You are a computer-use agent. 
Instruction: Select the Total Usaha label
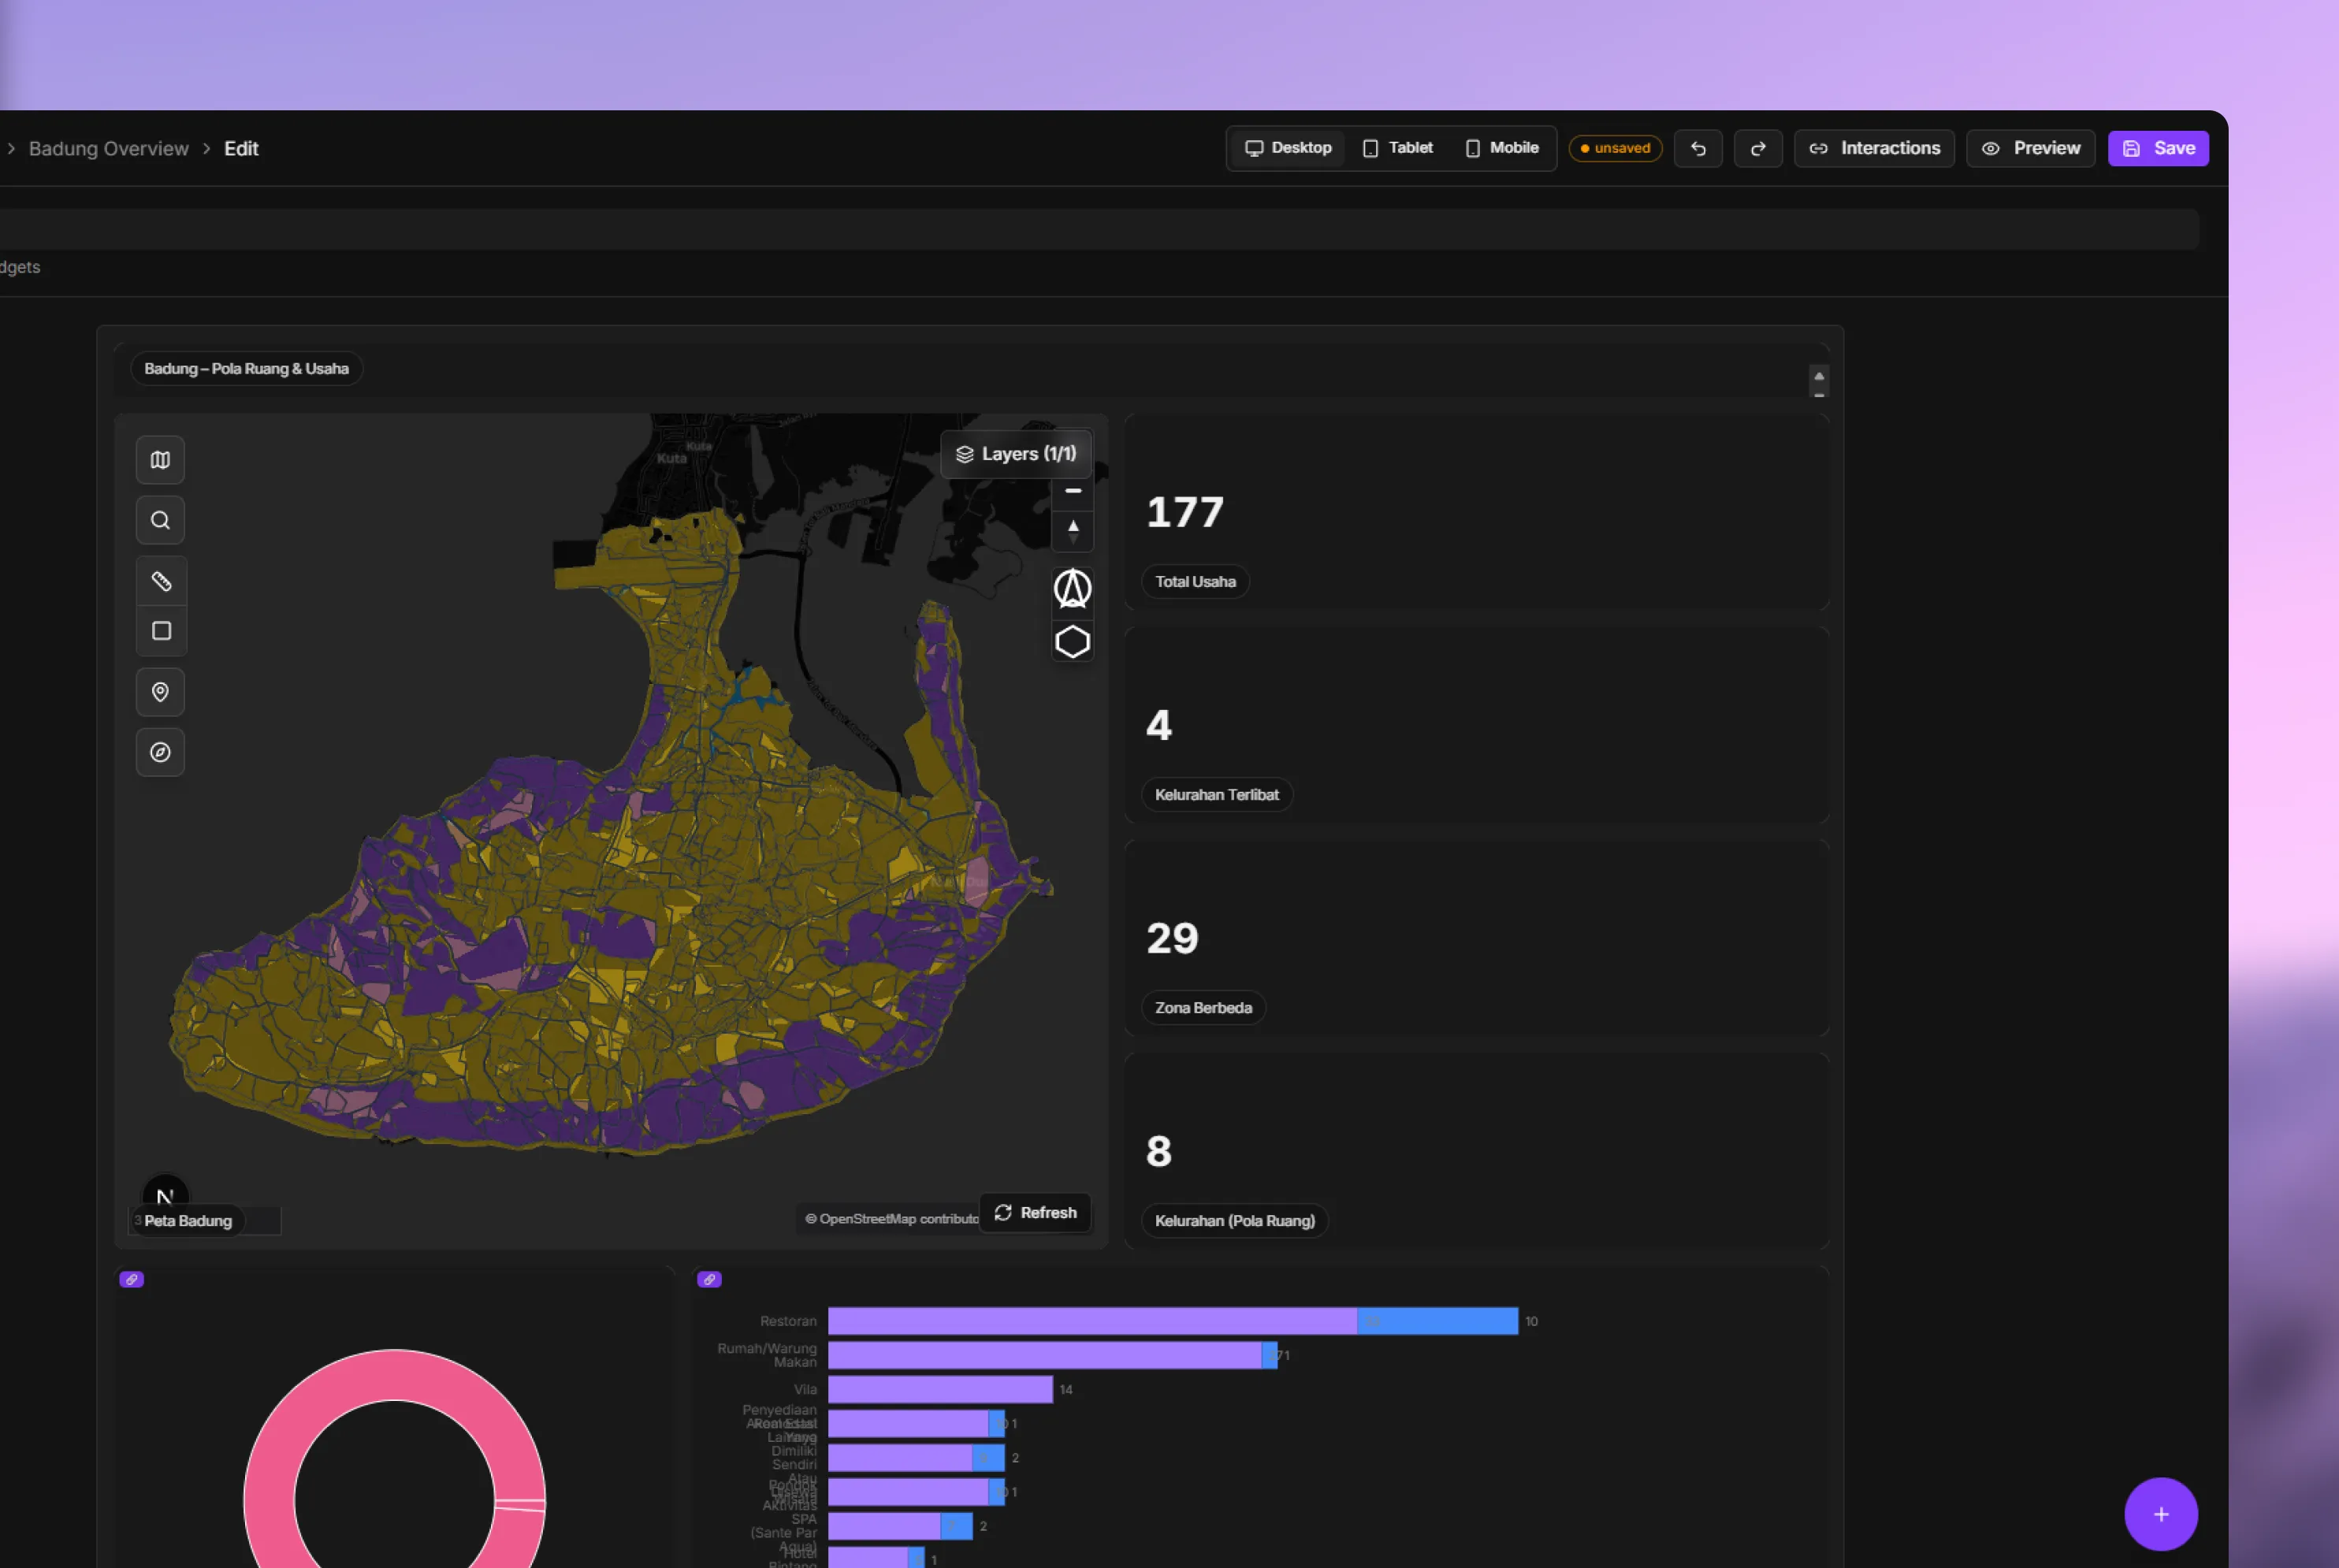click(x=1195, y=582)
